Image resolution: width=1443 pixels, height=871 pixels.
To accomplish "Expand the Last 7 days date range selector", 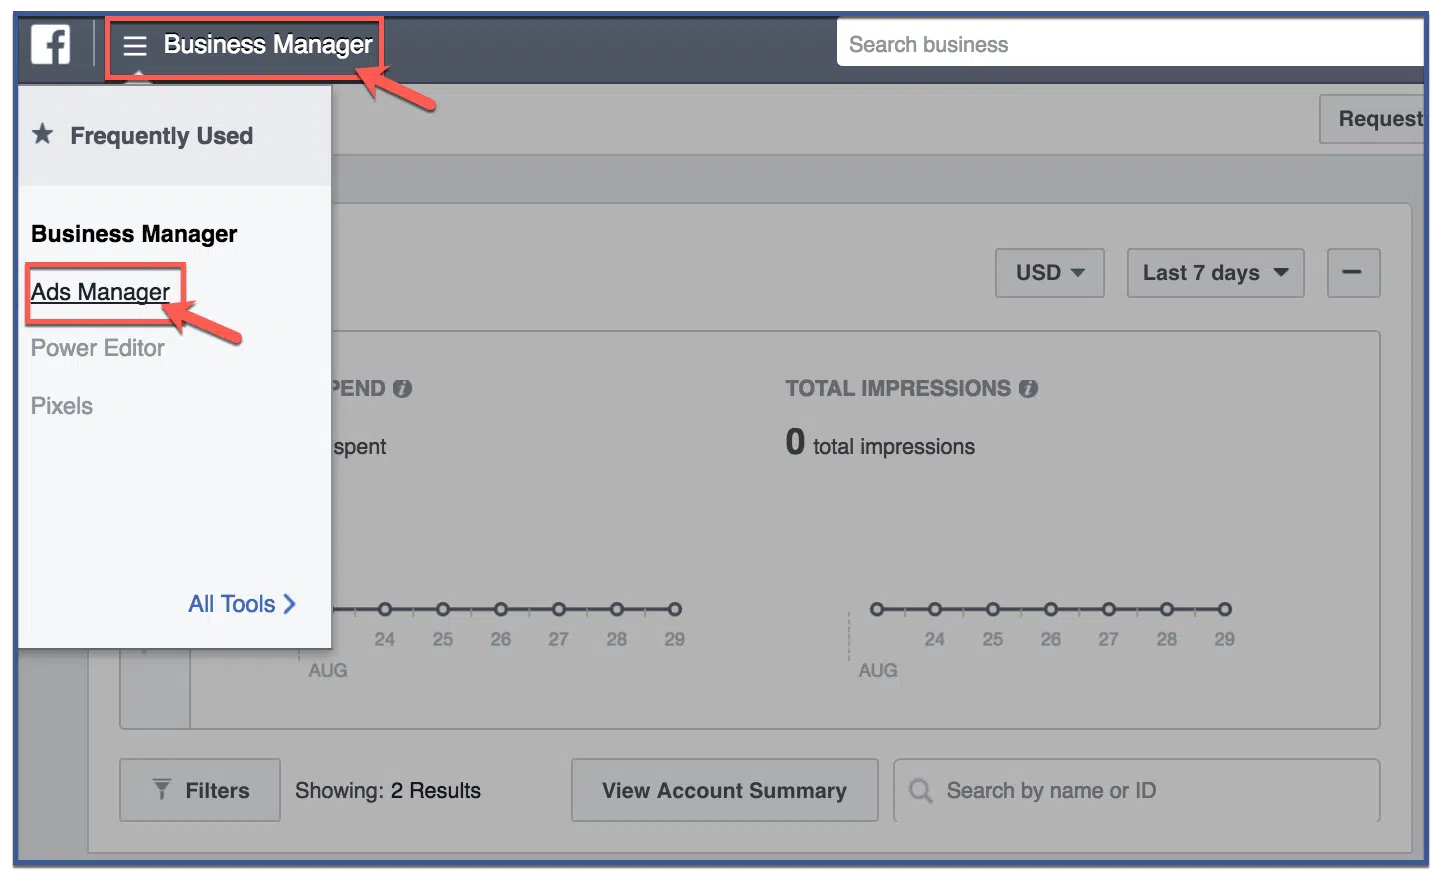I will pos(1214,272).
